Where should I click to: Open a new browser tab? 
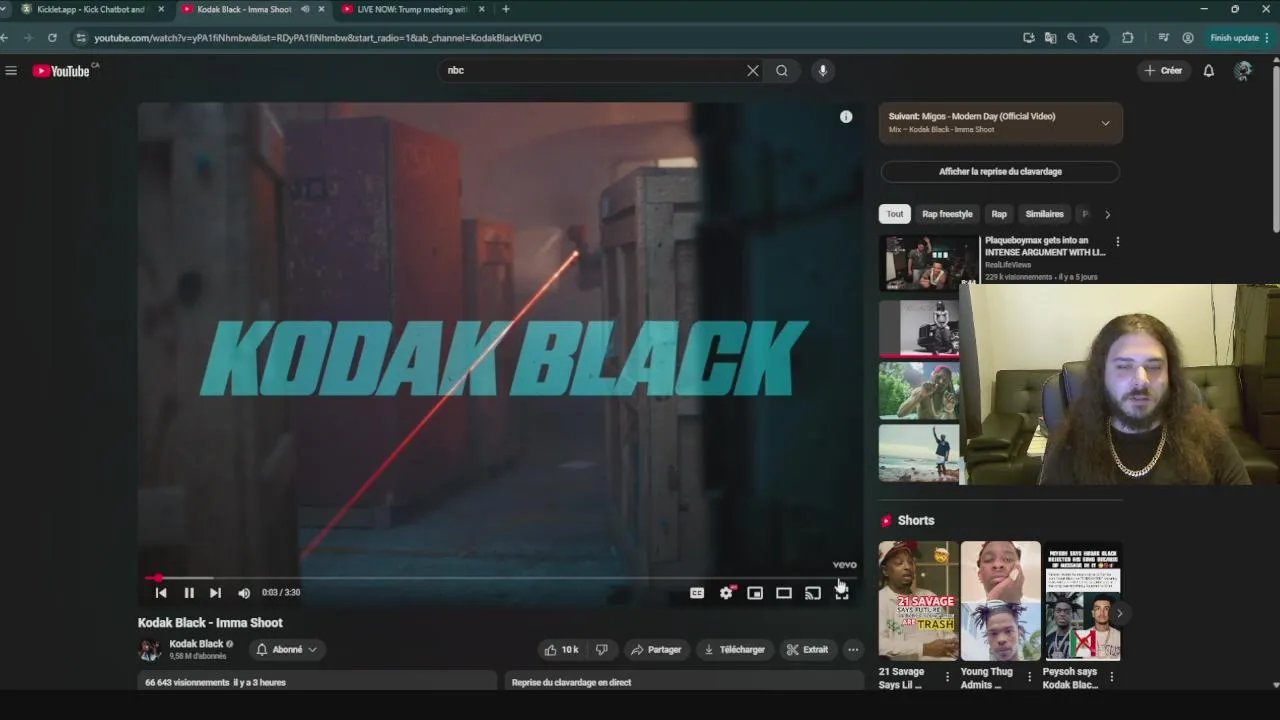[x=506, y=9]
